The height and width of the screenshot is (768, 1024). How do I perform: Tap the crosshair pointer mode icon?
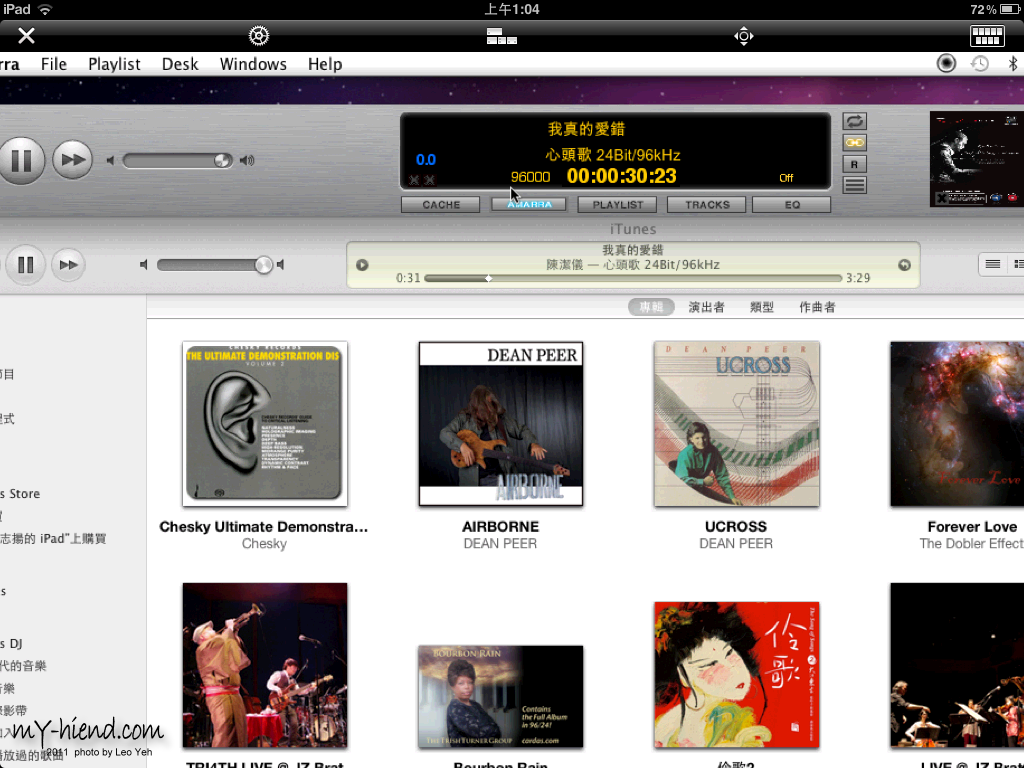click(x=744, y=36)
